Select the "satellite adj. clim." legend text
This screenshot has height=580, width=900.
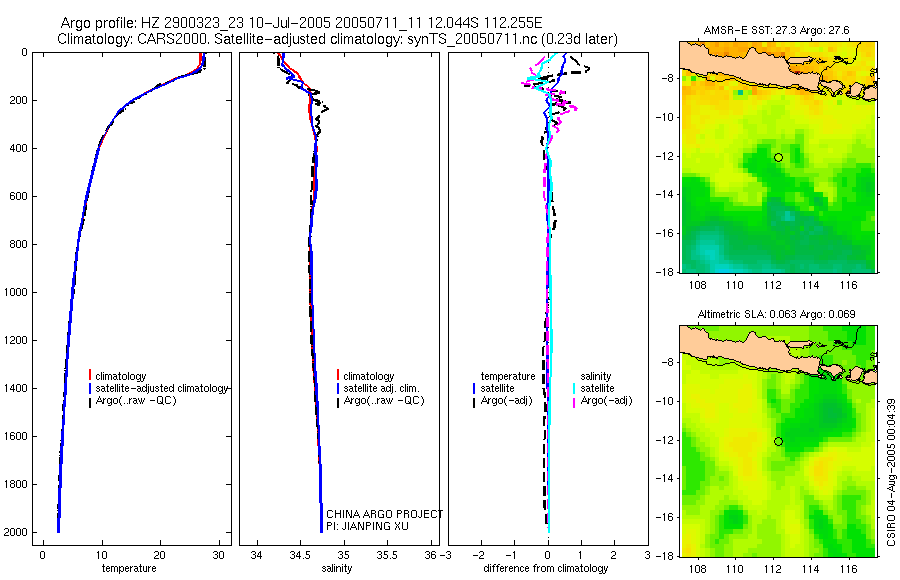(381, 389)
